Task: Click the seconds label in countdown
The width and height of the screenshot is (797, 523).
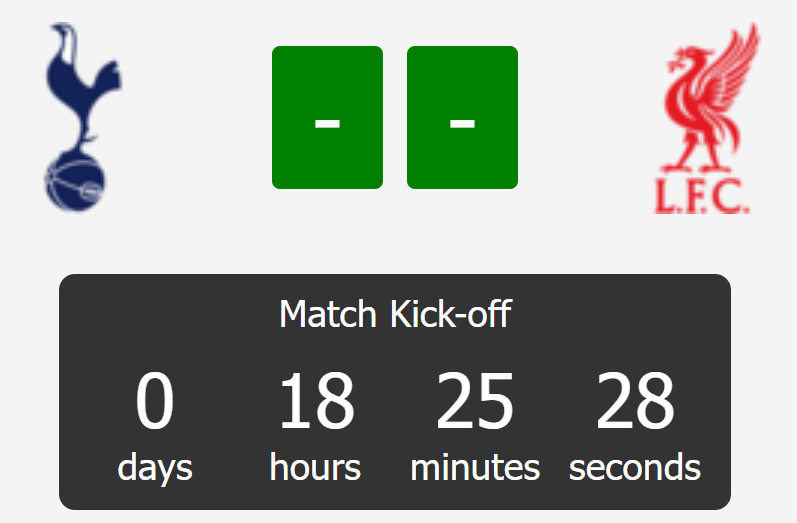Action: [x=635, y=468]
